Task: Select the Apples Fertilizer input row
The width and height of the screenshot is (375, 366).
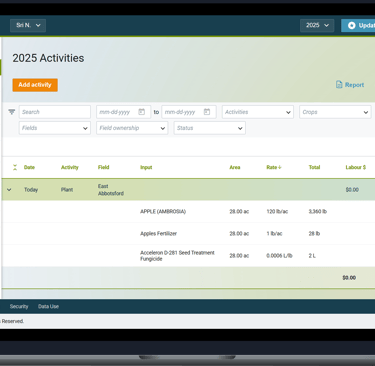Action: 188,233
